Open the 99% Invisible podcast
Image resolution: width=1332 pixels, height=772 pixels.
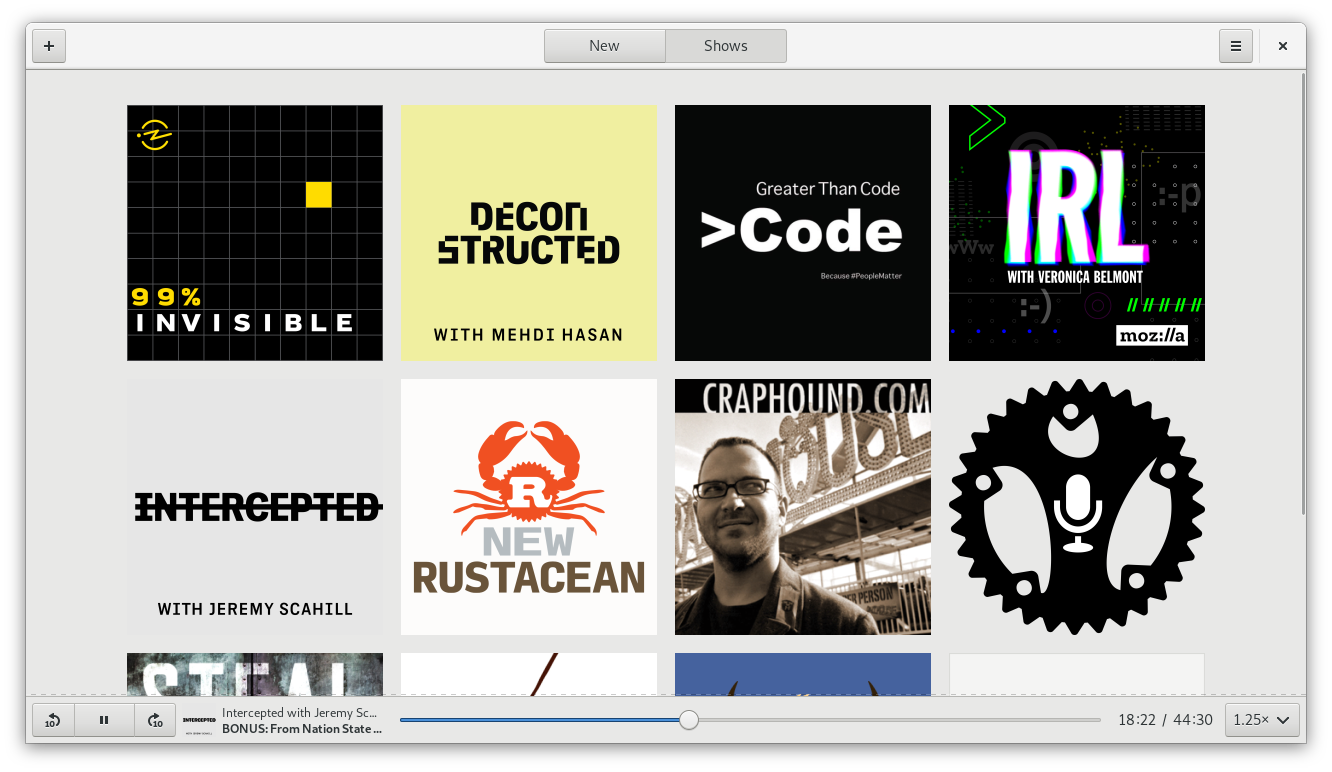pos(255,233)
